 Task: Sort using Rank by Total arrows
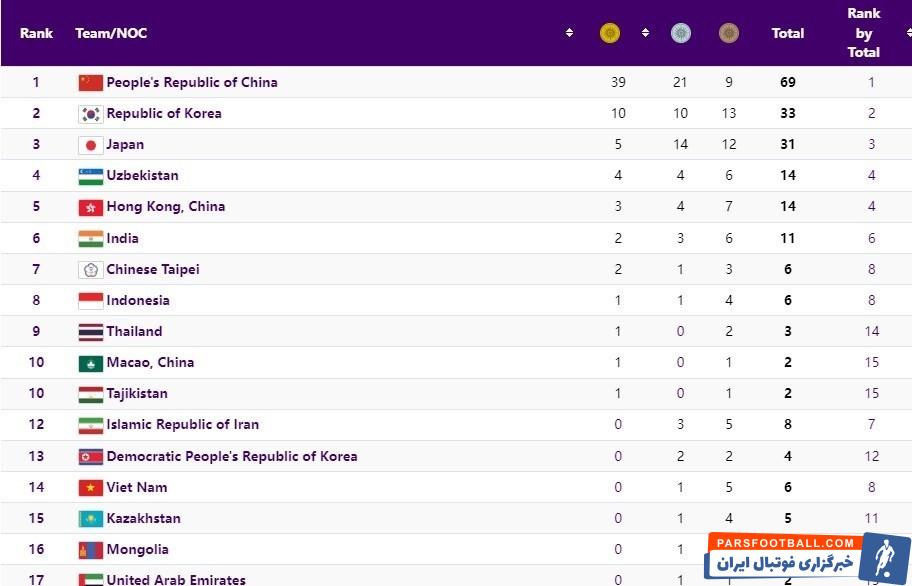(x=909, y=33)
